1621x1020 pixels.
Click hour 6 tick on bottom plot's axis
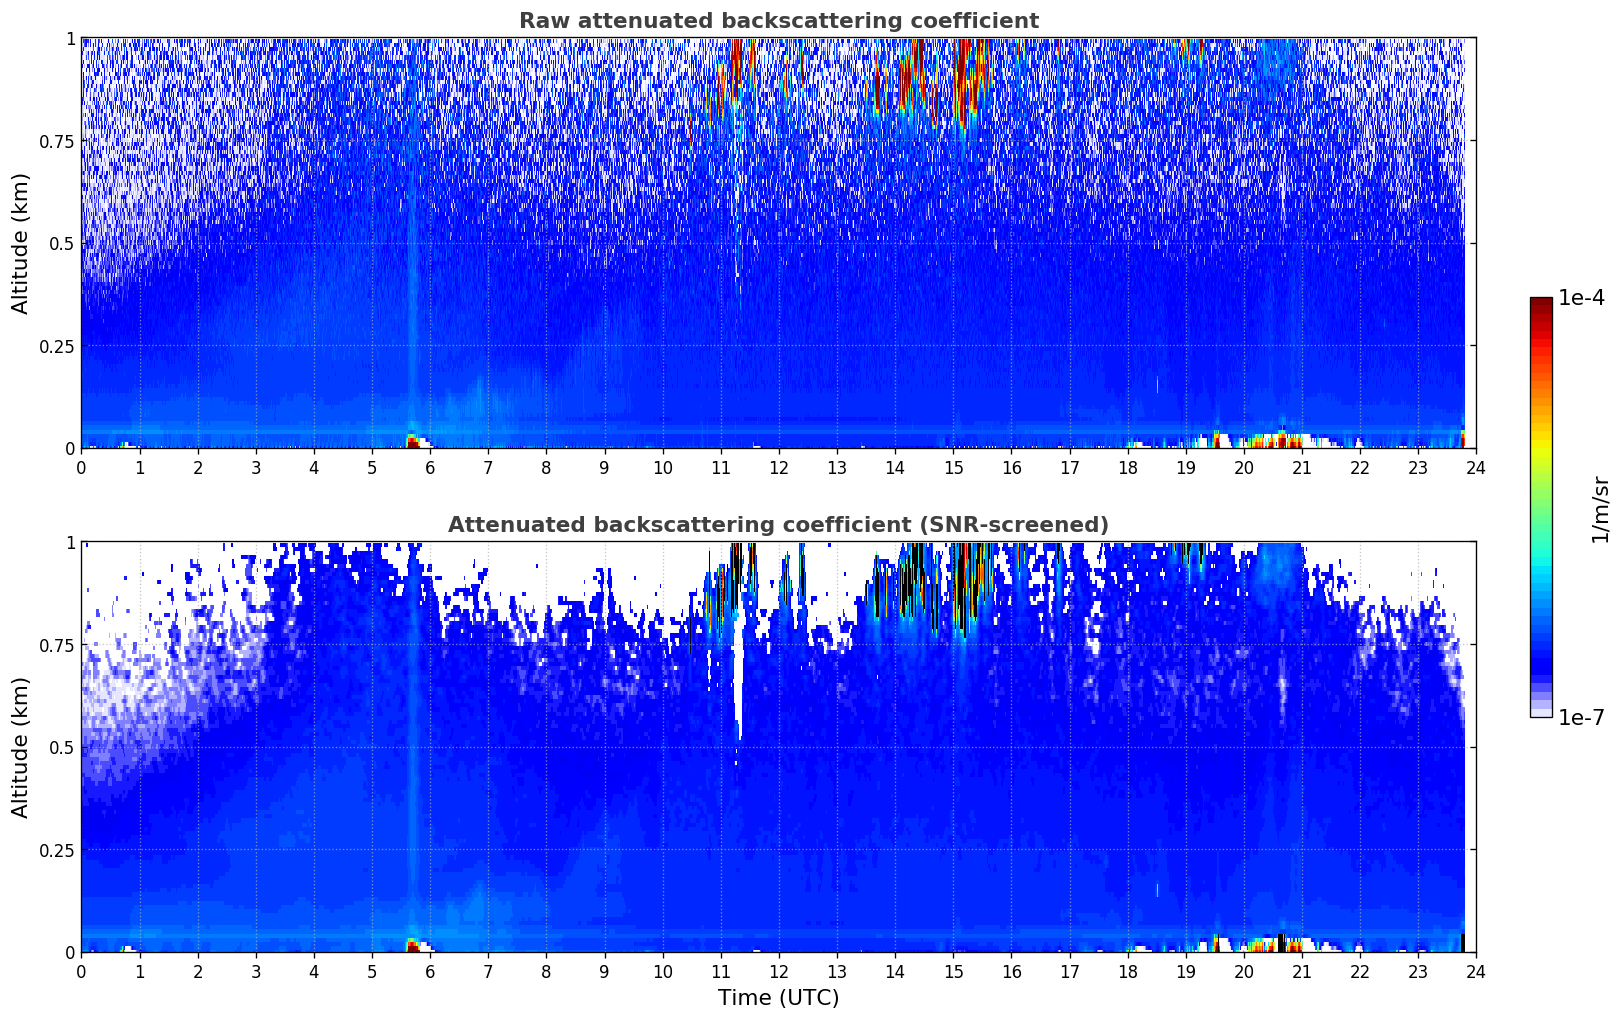click(430, 971)
